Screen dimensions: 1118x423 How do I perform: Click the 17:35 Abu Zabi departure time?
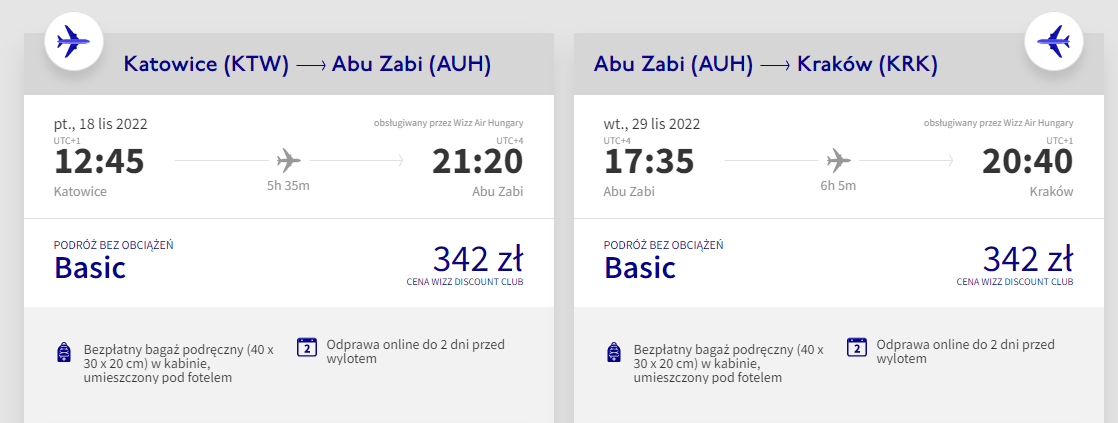tap(650, 162)
